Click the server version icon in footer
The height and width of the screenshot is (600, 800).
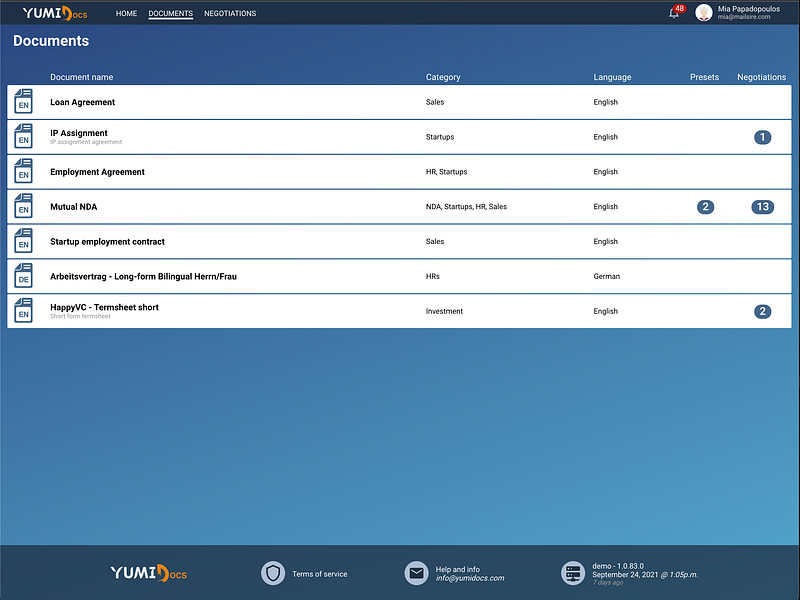tap(573, 573)
